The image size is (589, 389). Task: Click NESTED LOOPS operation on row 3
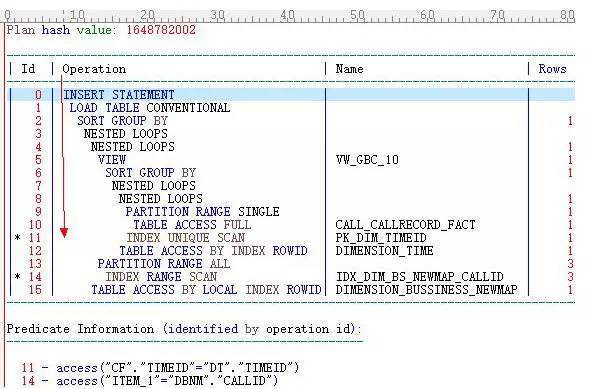125,134
